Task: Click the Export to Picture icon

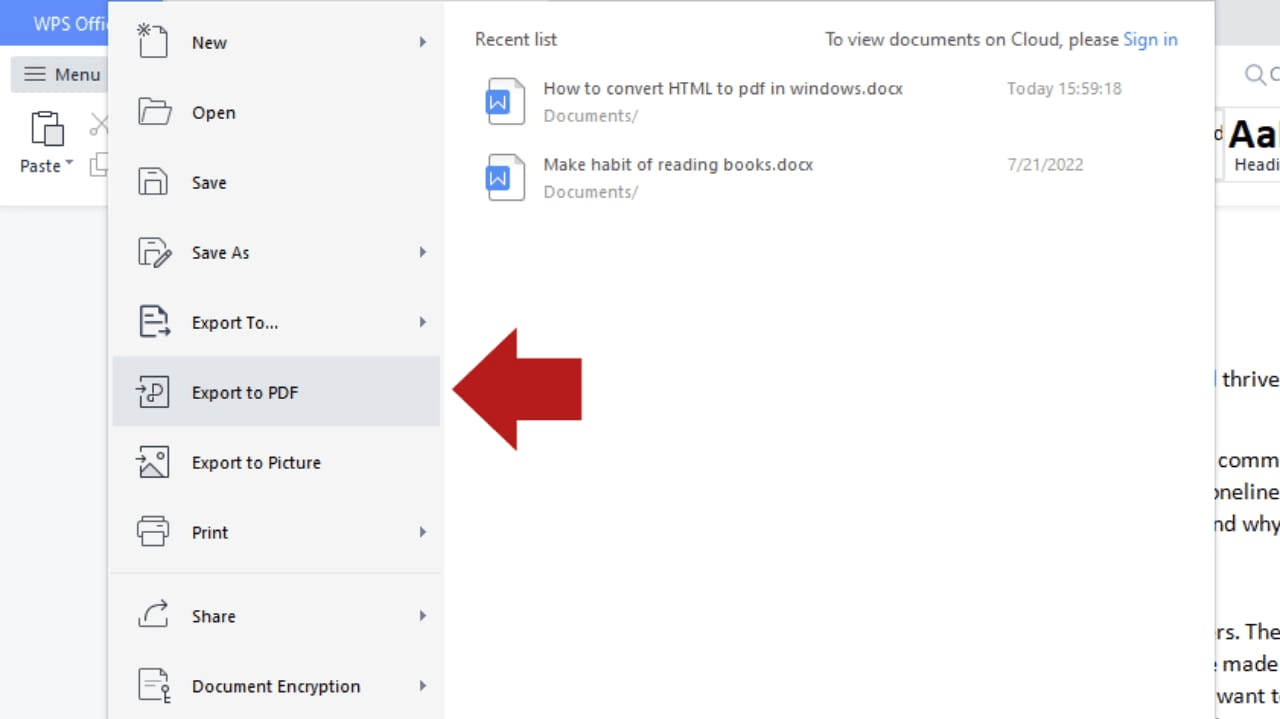Action: point(153,462)
